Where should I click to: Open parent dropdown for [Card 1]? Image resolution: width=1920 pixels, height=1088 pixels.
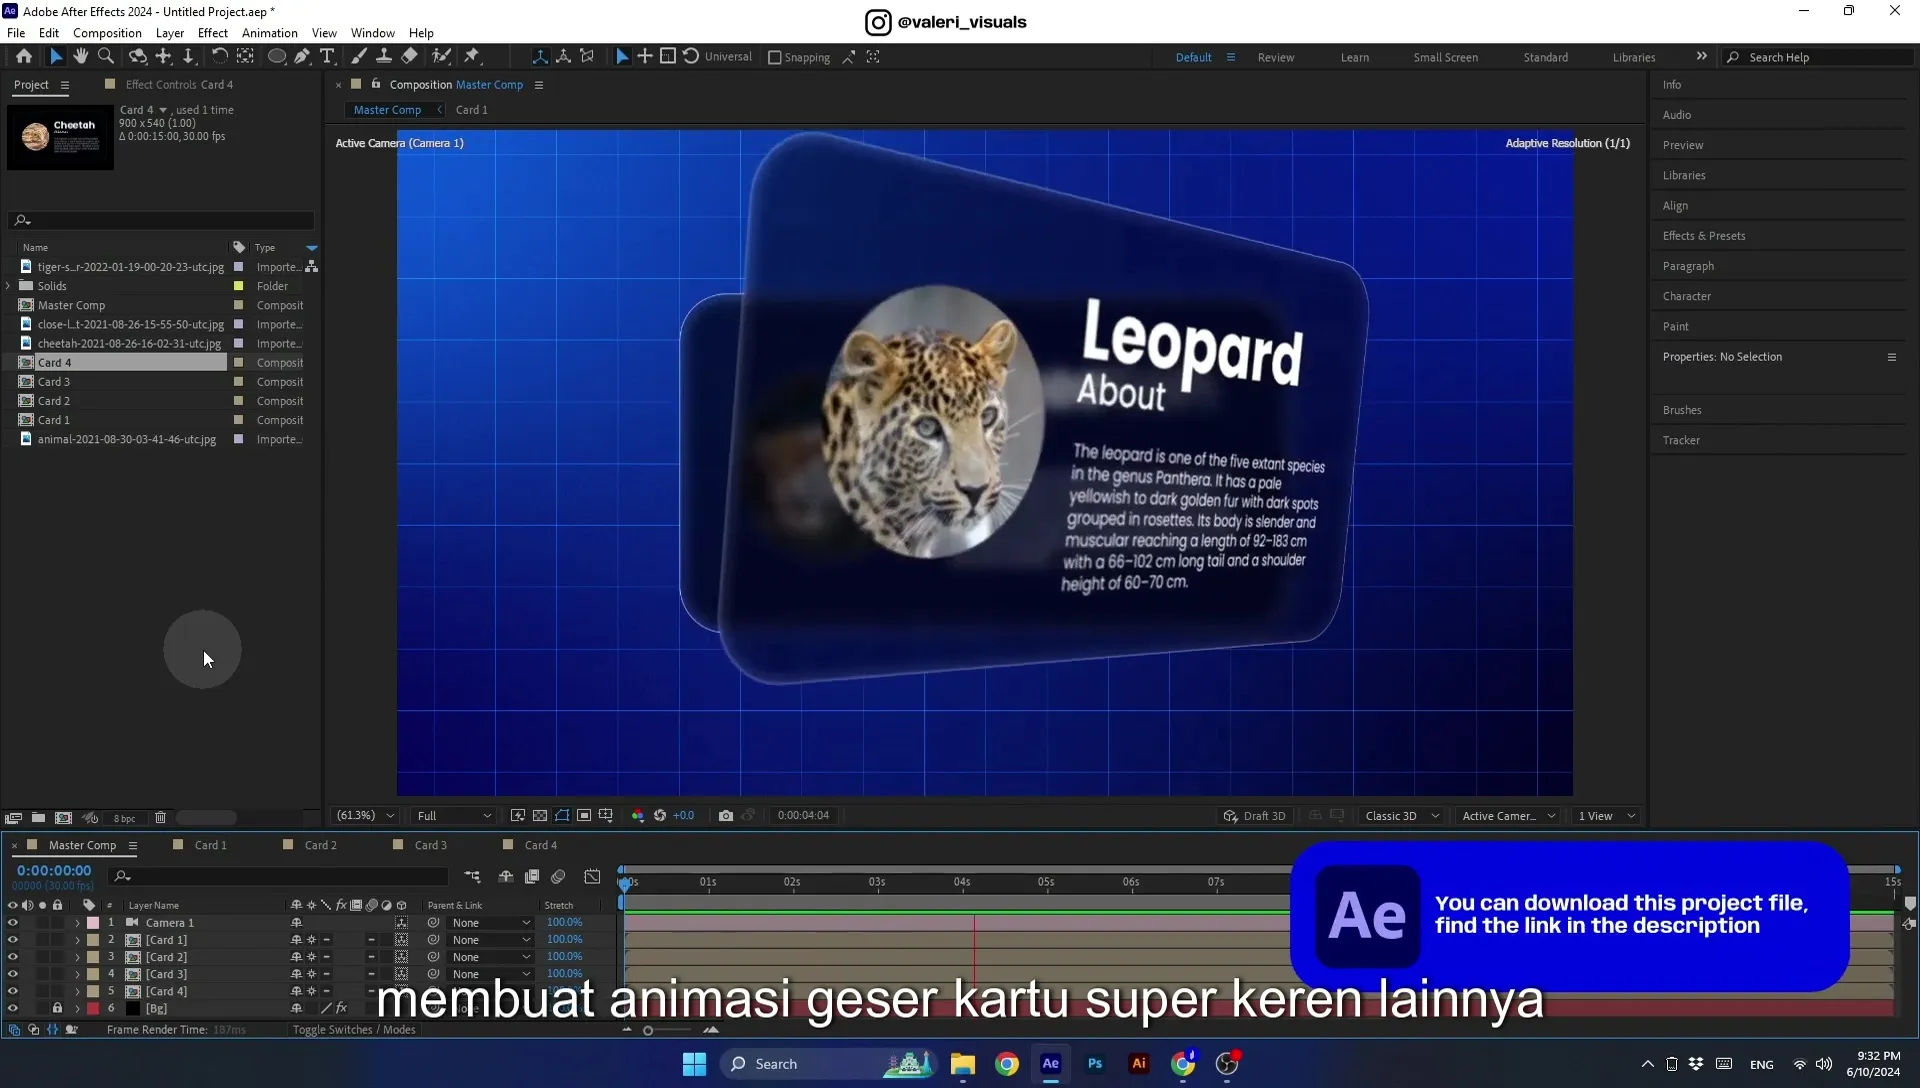[x=490, y=940]
